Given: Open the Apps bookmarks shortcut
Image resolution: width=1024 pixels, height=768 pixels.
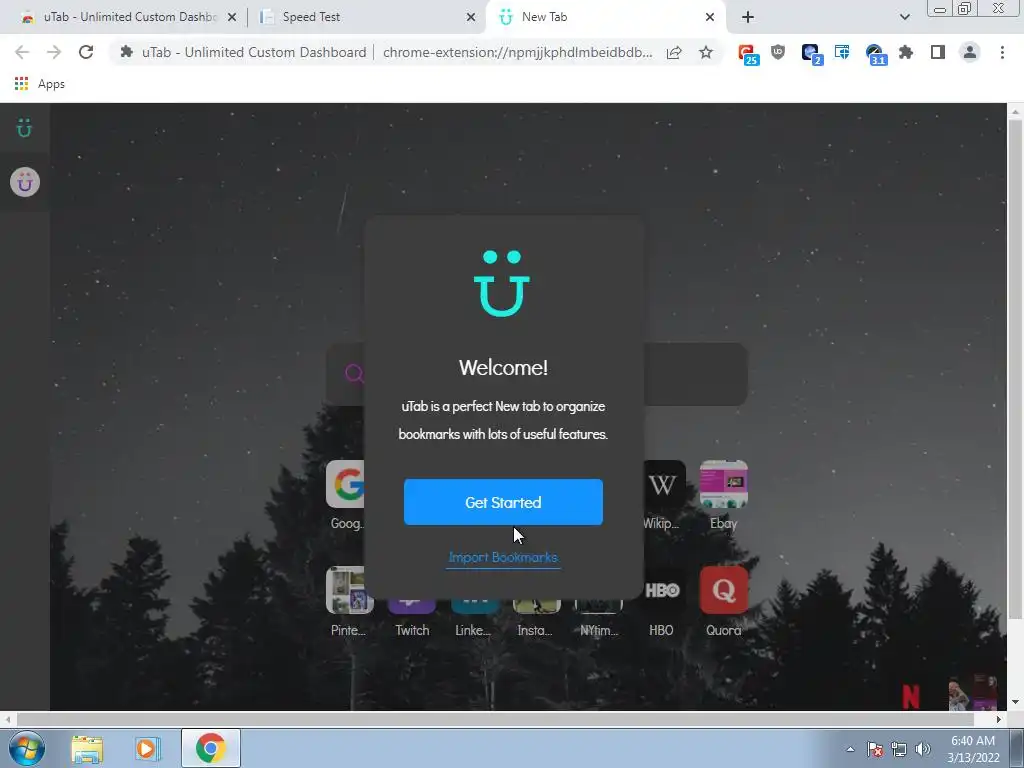Looking at the screenshot, I should (40, 84).
